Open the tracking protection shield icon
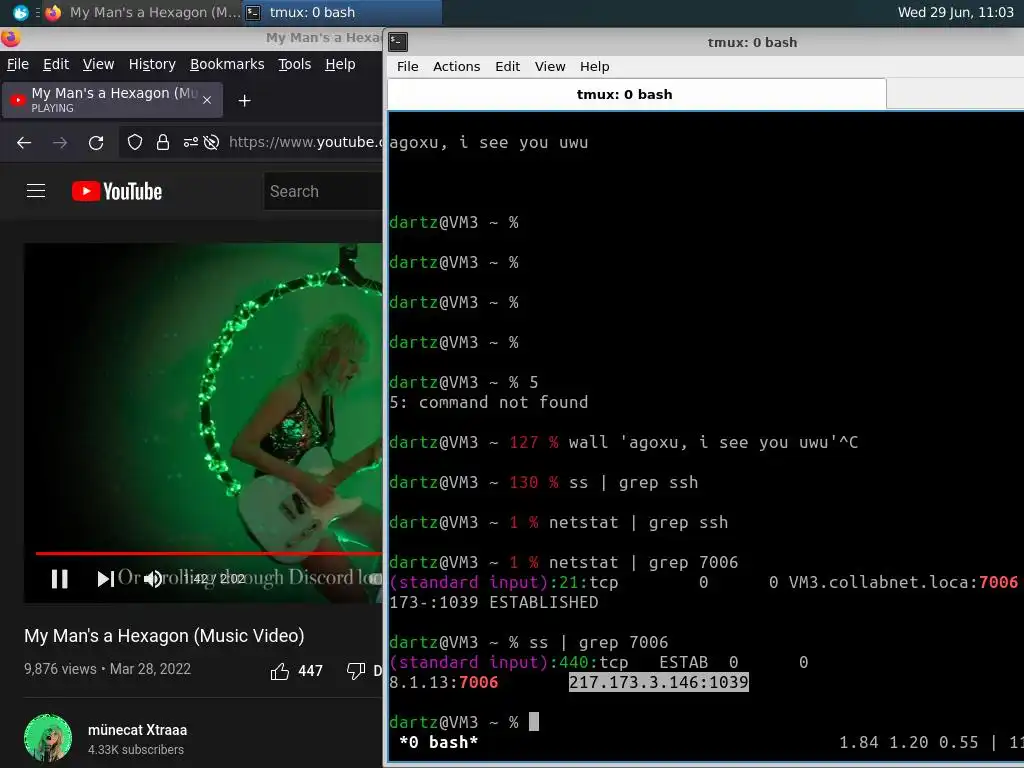Image resolution: width=1024 pixels, height=768 pixels. click(135, 142)
